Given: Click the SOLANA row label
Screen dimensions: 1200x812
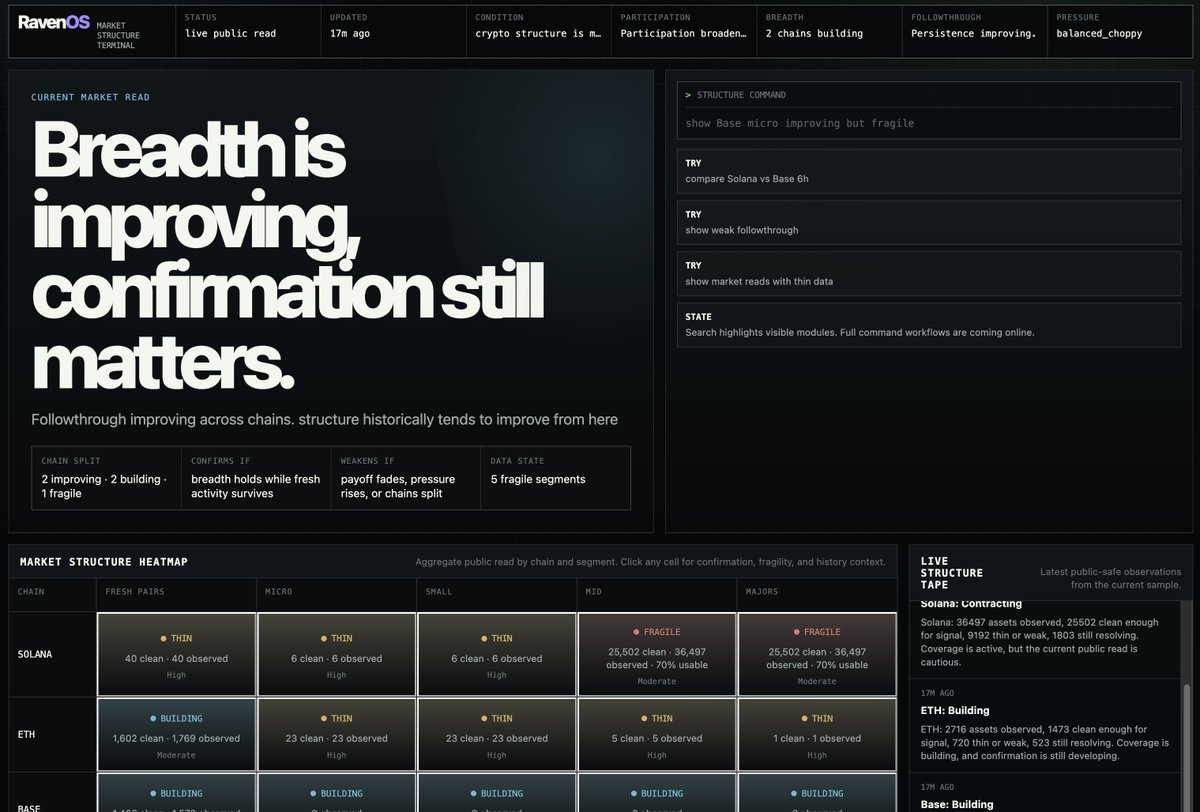Looking at the screenshot, I should click(35, 654).
